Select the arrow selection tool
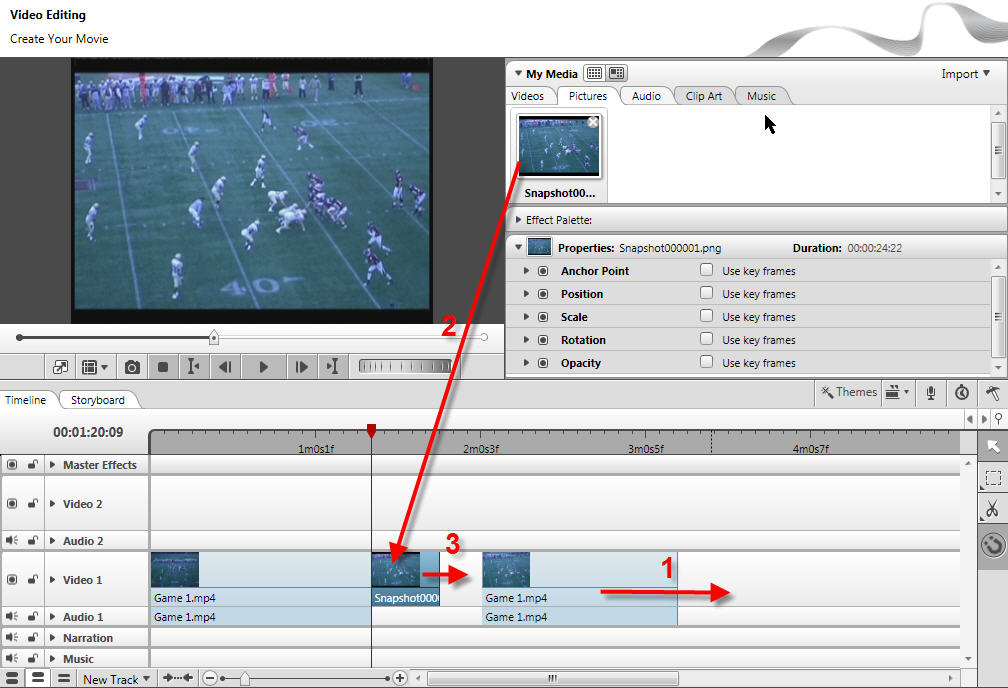The image size is (1008, 688). [993, 446]
